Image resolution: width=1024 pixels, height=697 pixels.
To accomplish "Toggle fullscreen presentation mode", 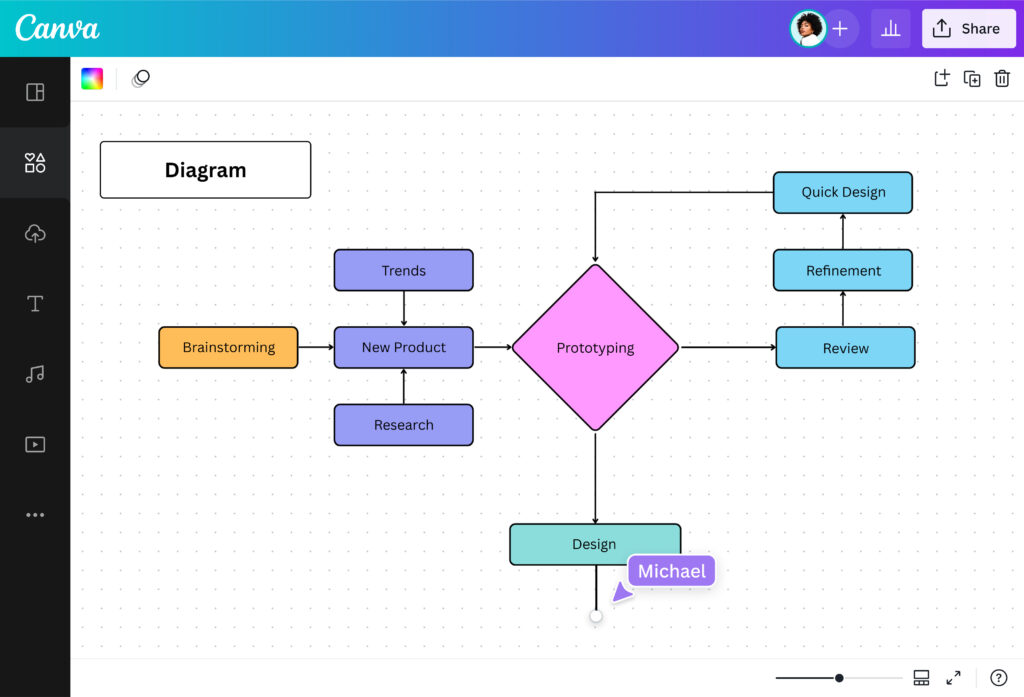I will point(953,678).
